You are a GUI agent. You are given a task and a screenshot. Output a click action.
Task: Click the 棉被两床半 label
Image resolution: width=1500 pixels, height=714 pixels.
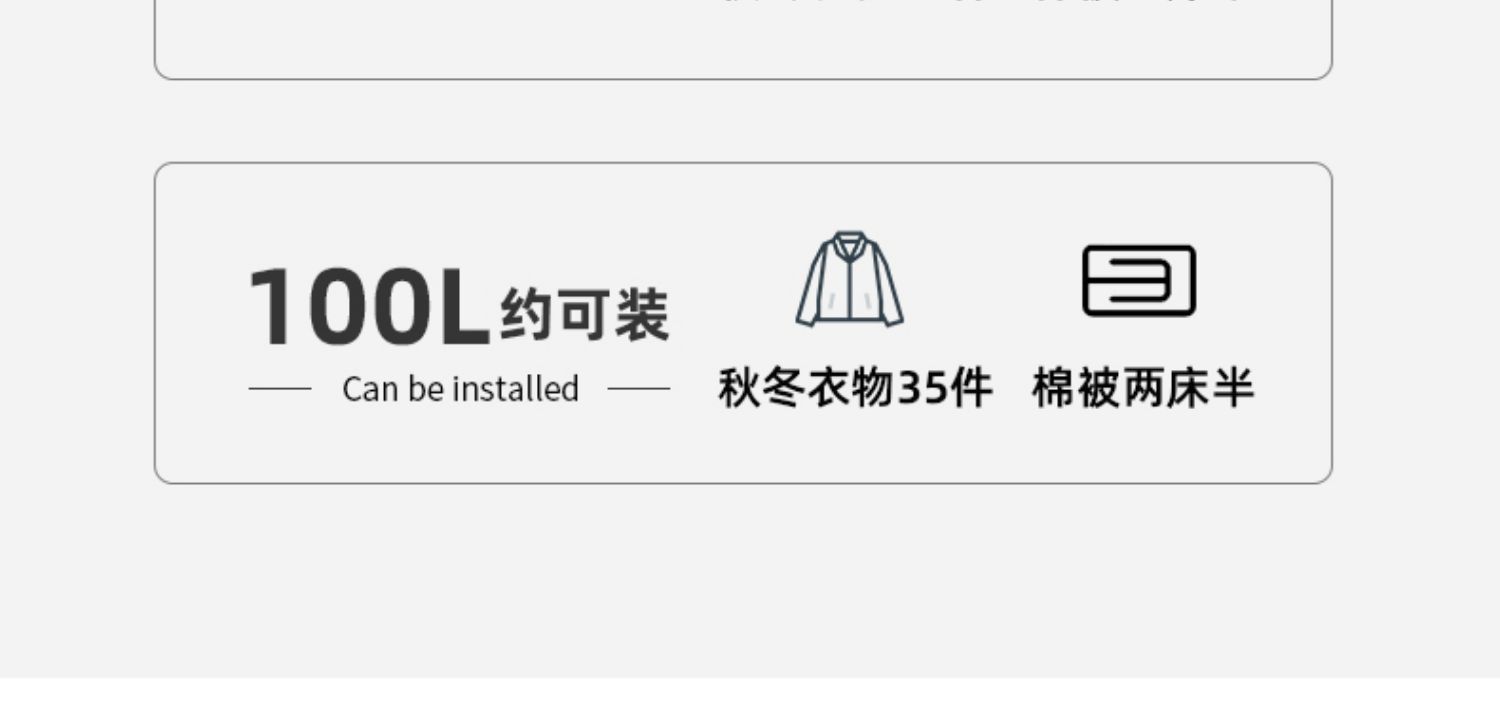click(x=1142, y=388)
